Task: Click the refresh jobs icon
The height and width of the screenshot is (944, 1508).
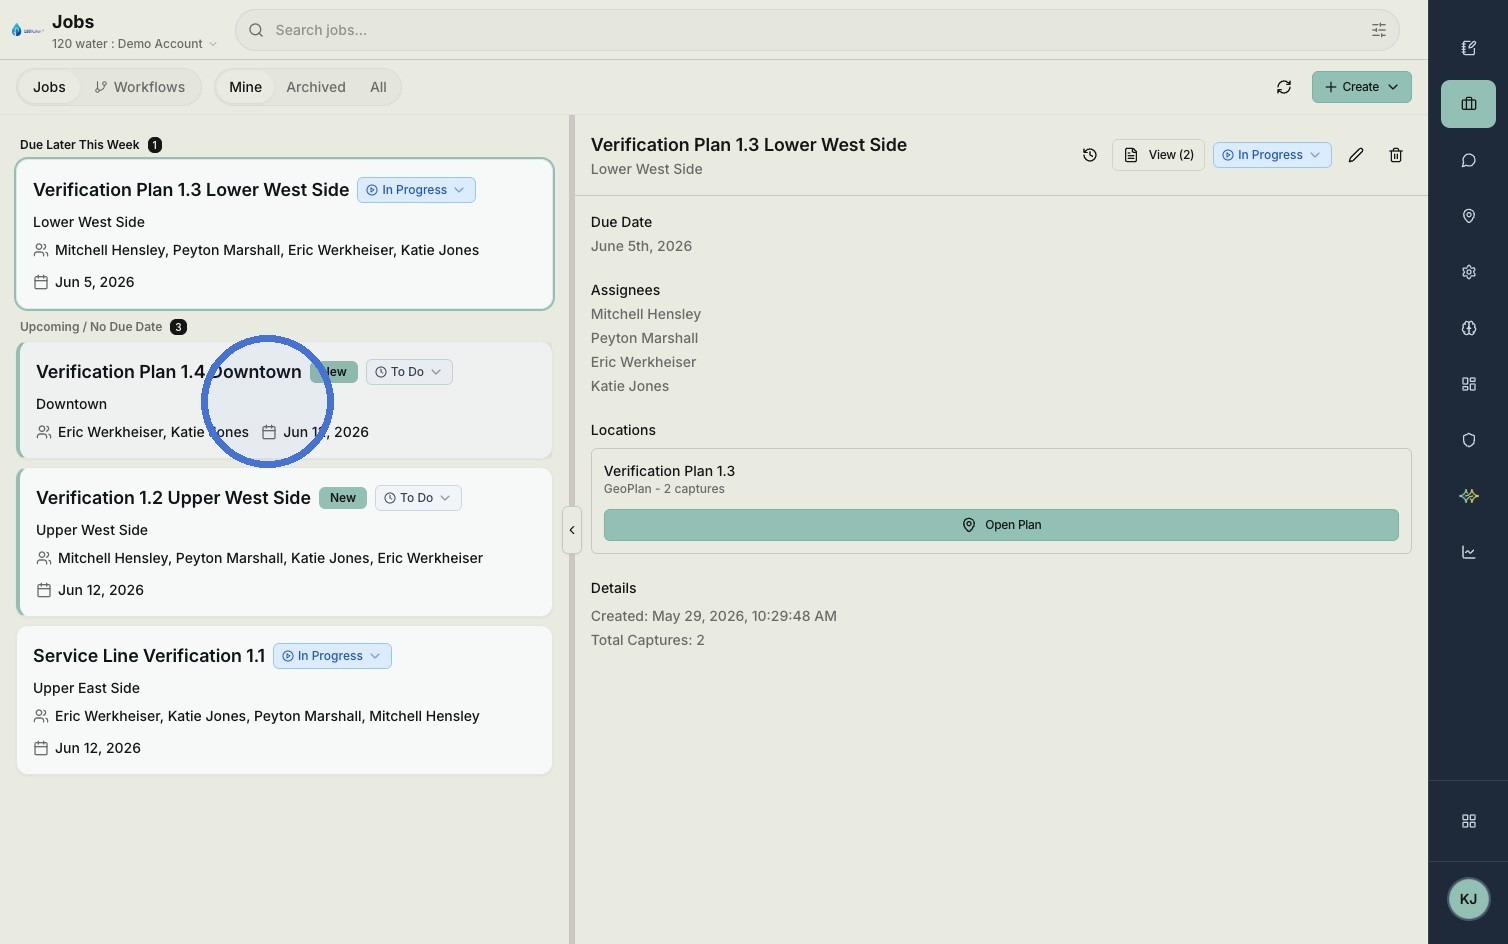Action: tap(1284, 87)
